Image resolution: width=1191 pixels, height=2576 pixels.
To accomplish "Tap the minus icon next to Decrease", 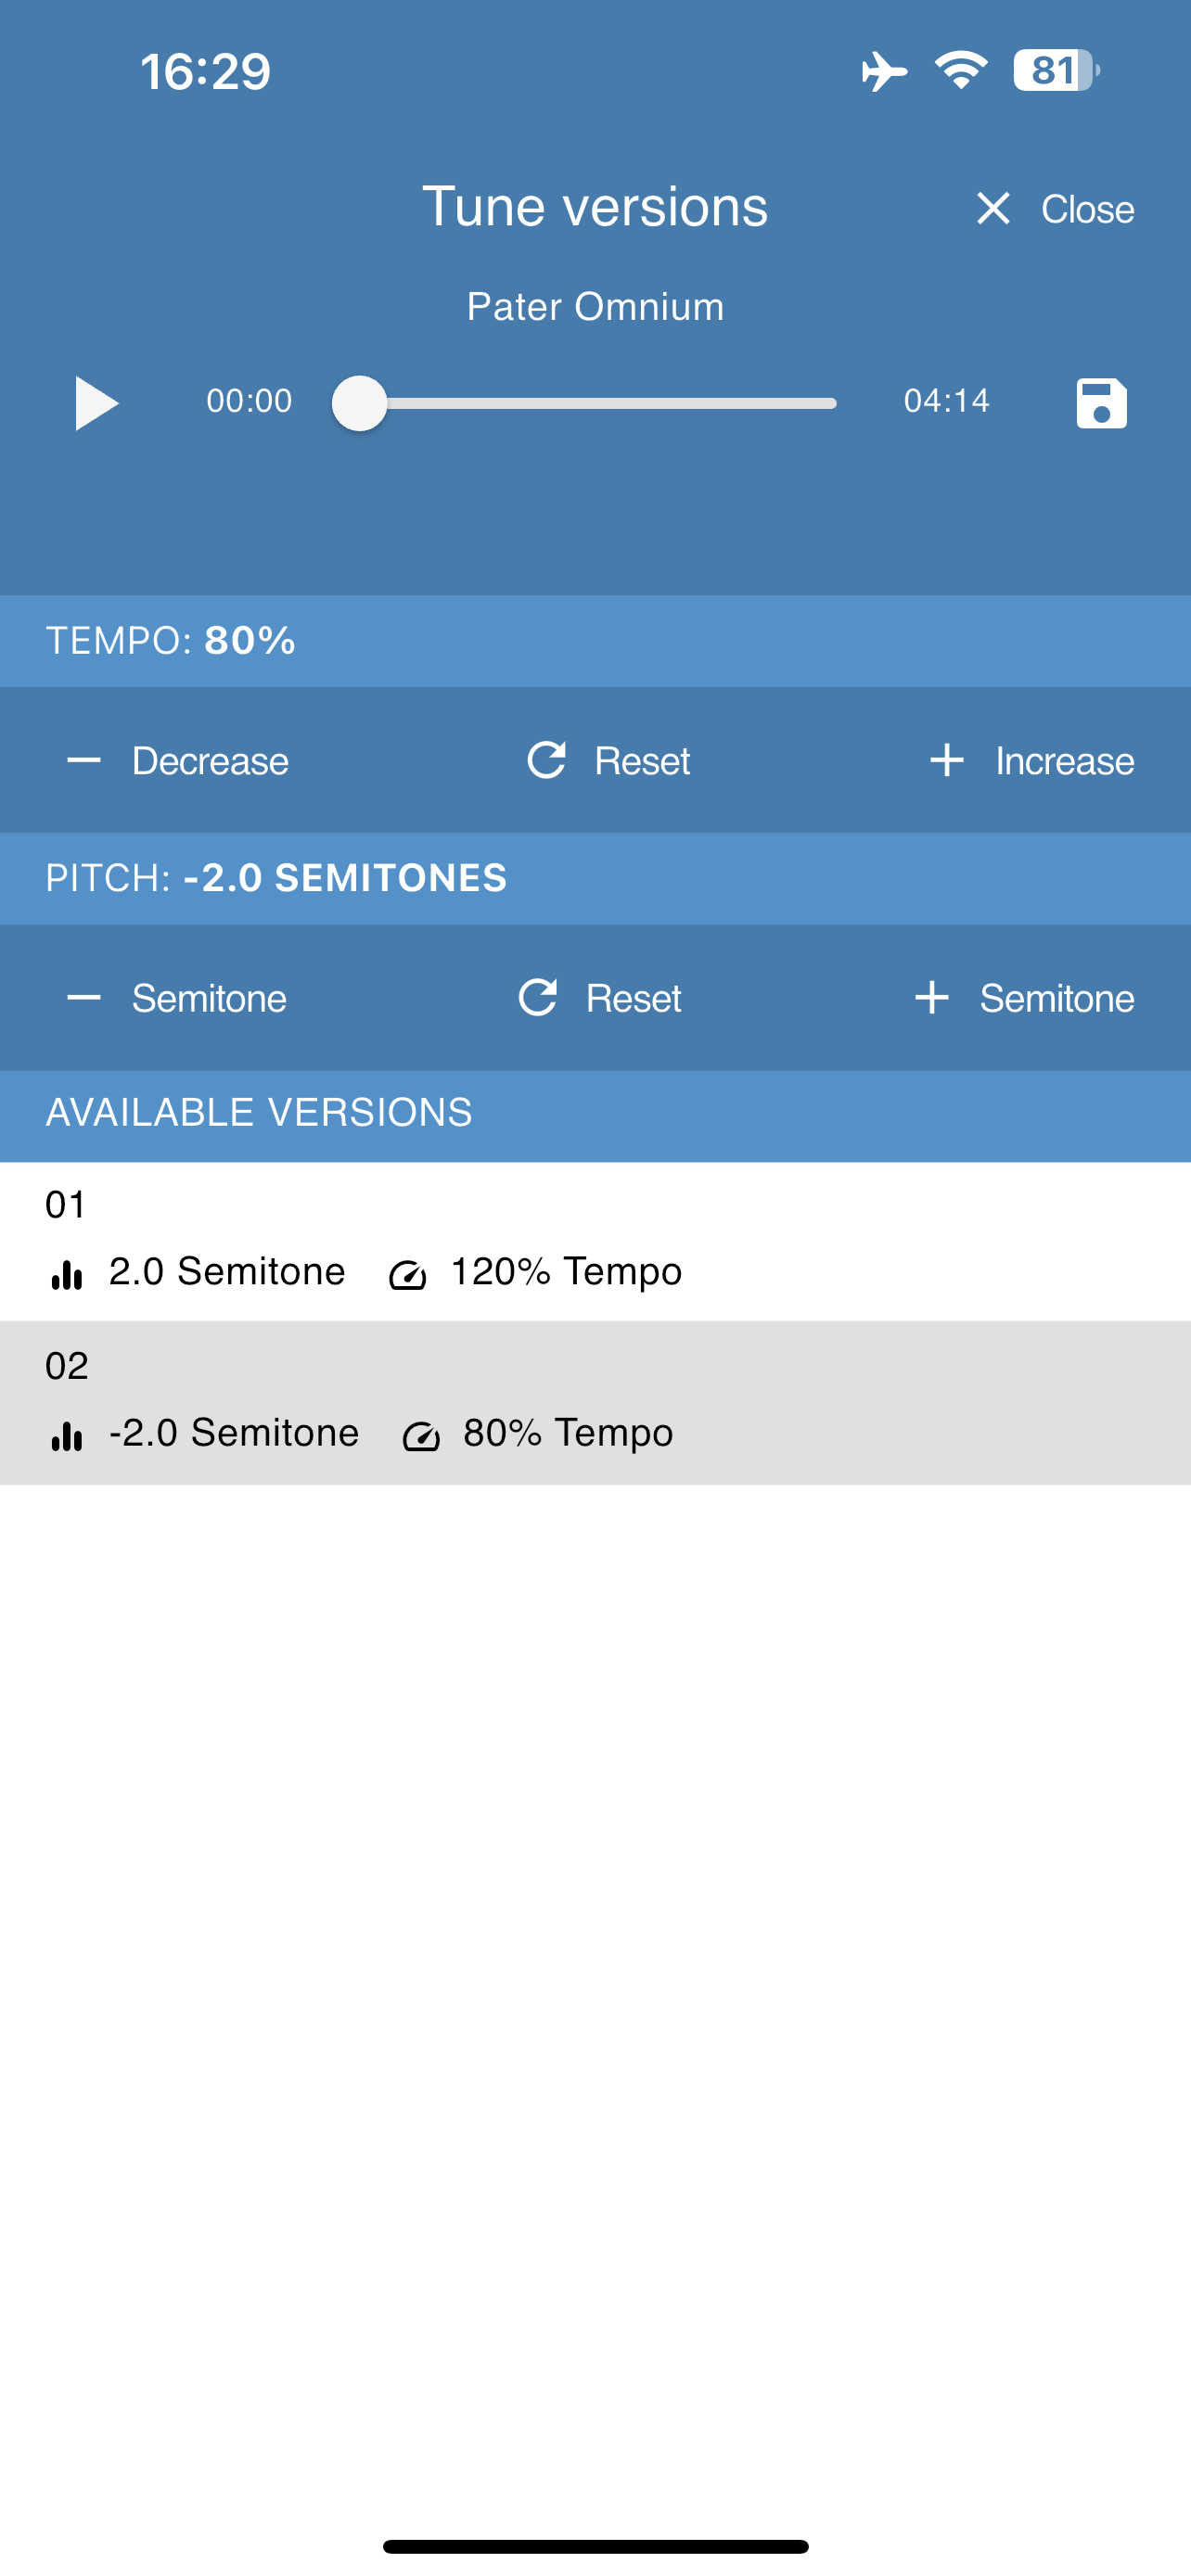I will coord(84,761).
